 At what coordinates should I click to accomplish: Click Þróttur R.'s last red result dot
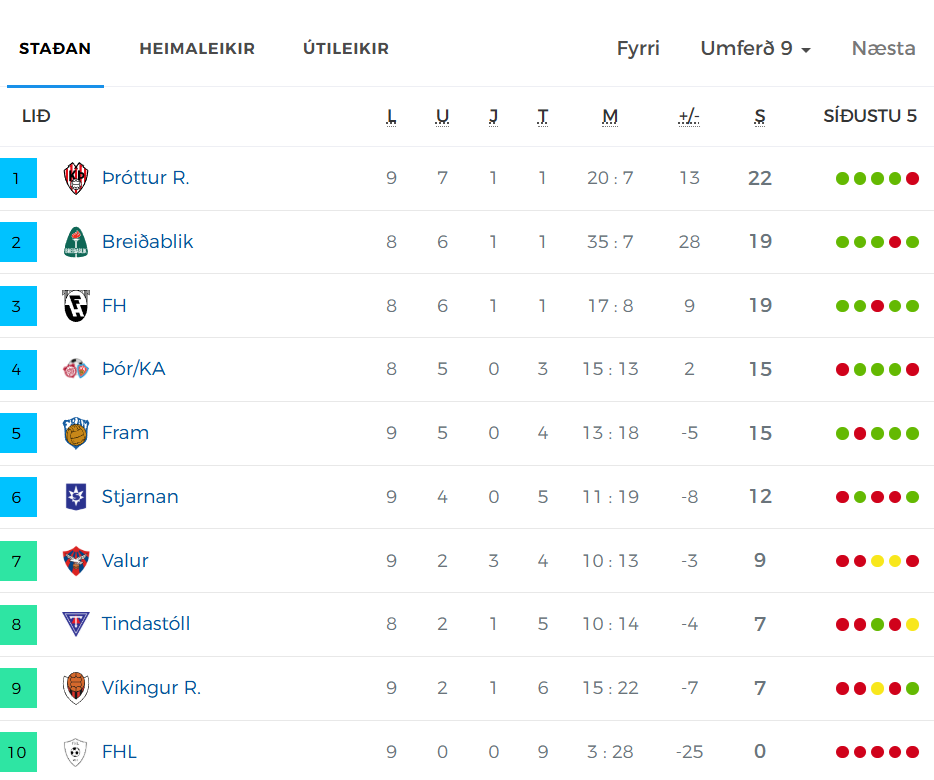(x=912, y=178)
